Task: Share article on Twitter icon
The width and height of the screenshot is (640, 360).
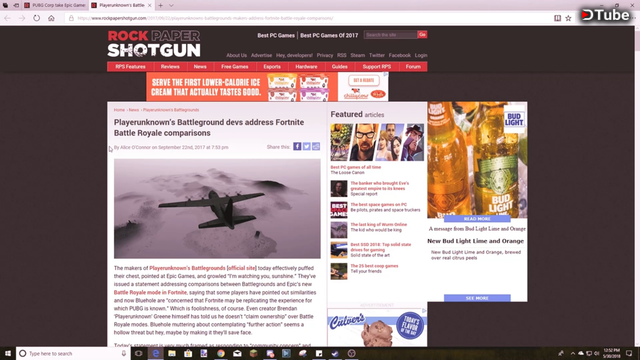Action: (x=307, y=147)
